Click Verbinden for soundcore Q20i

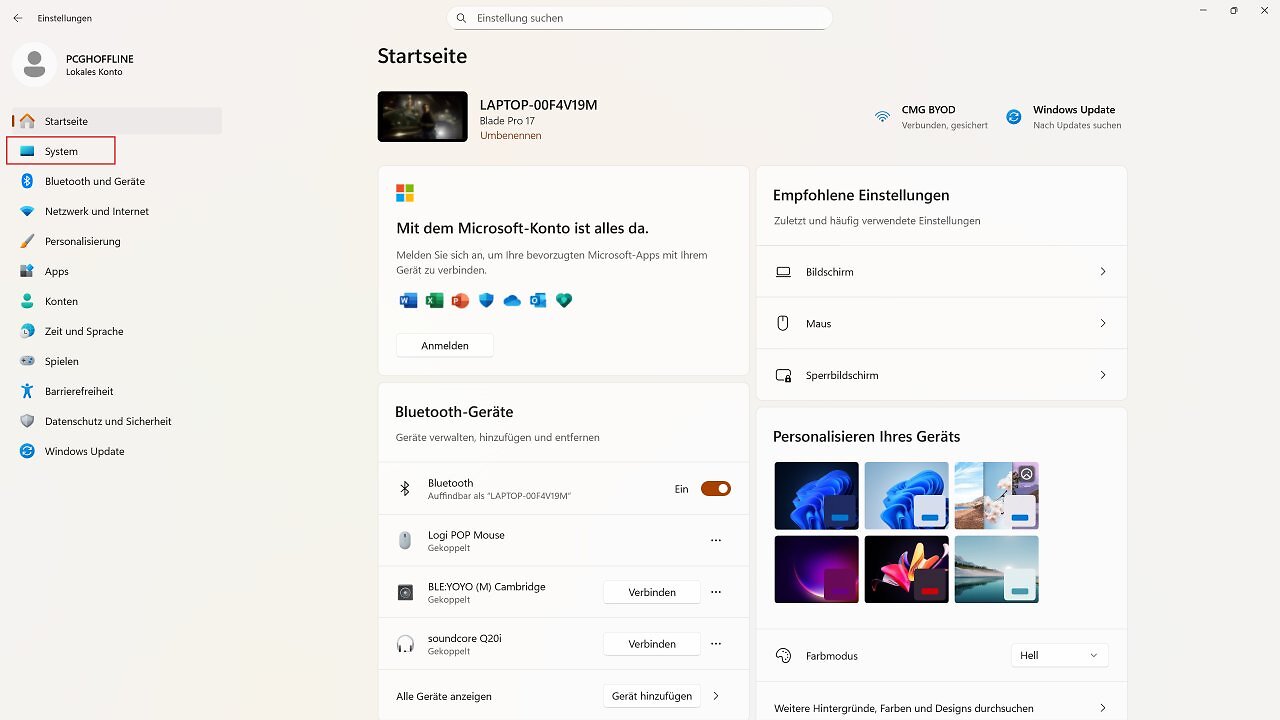pos(652,644)
